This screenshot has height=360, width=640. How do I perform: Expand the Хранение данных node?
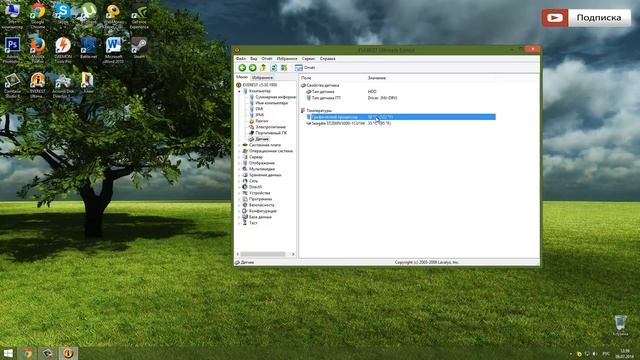coord(239,175)
